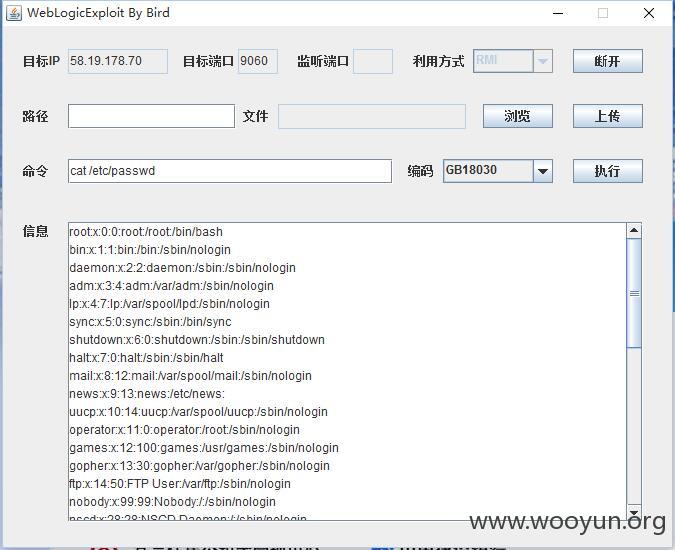Focus the empty 监听端口 field

(x=373, y=61)
